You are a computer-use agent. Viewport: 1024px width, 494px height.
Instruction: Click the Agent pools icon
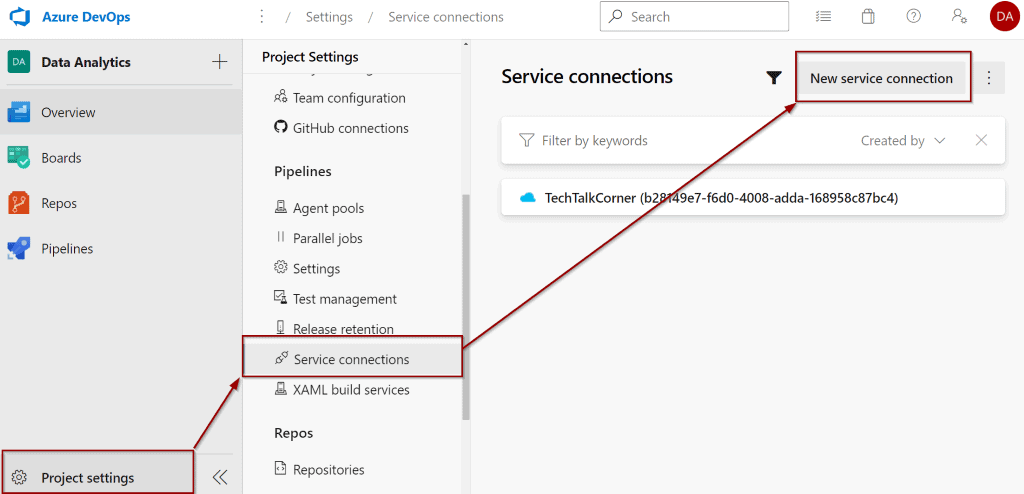click(281, 207)
